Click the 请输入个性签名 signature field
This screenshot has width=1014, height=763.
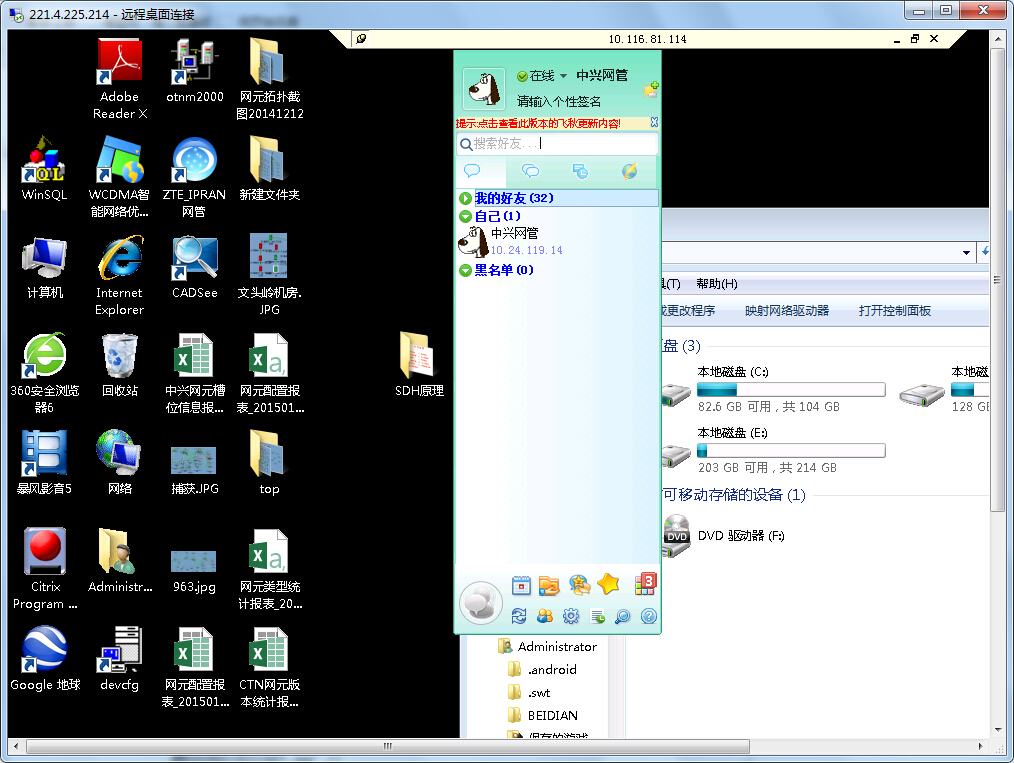pos(559,102)
